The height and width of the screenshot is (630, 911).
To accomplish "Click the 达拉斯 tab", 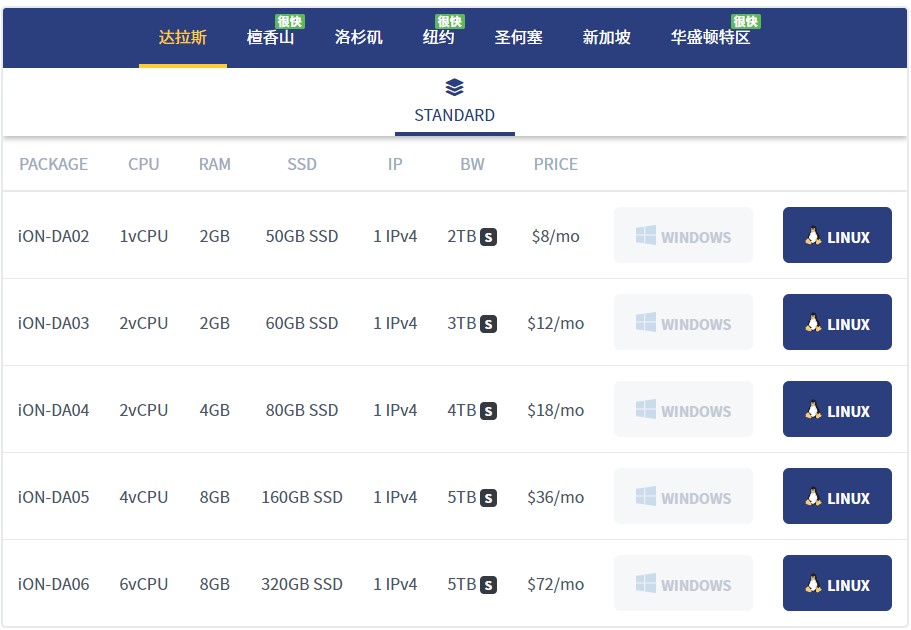I will point(182,37).
